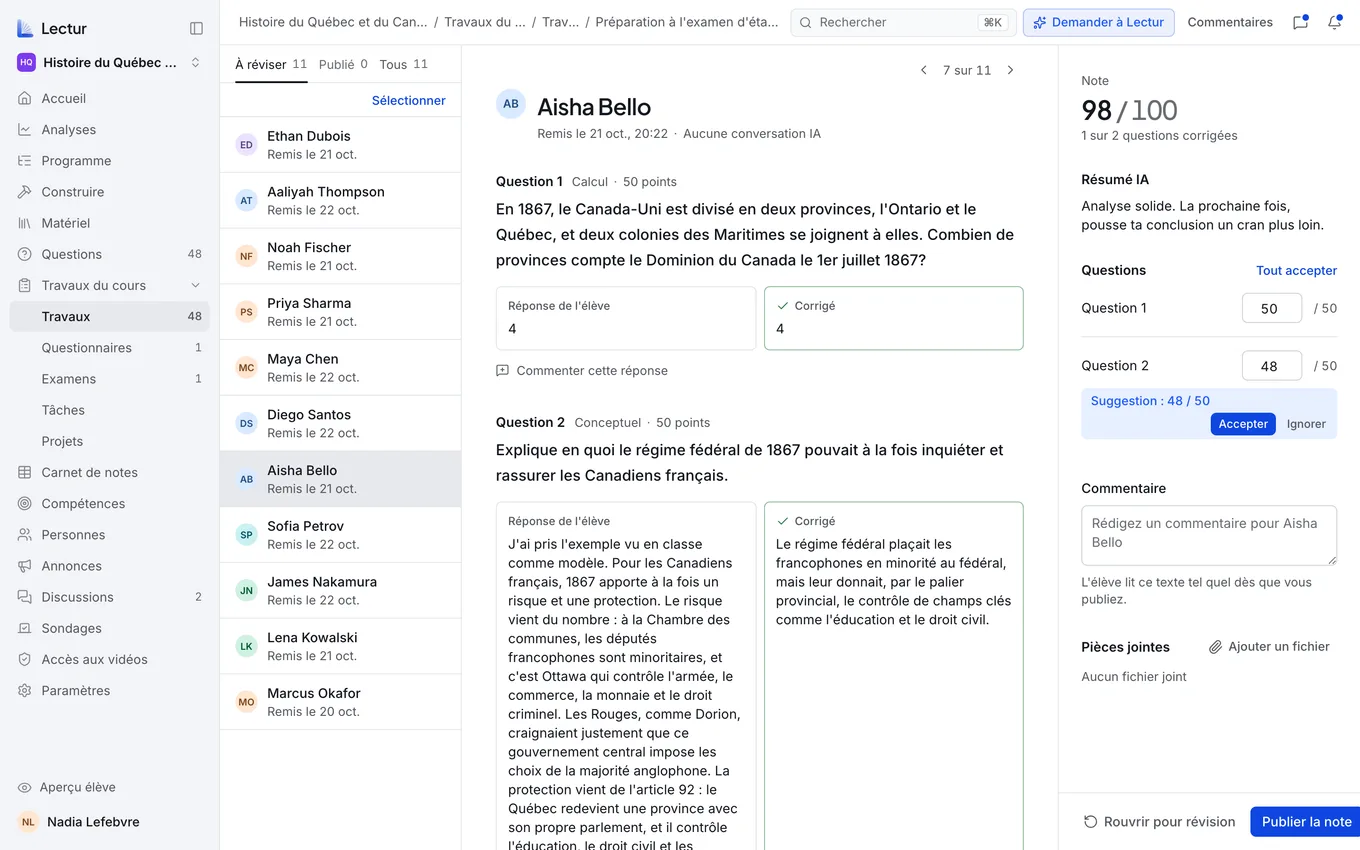Click the Accueil home icon

[25, 98]
